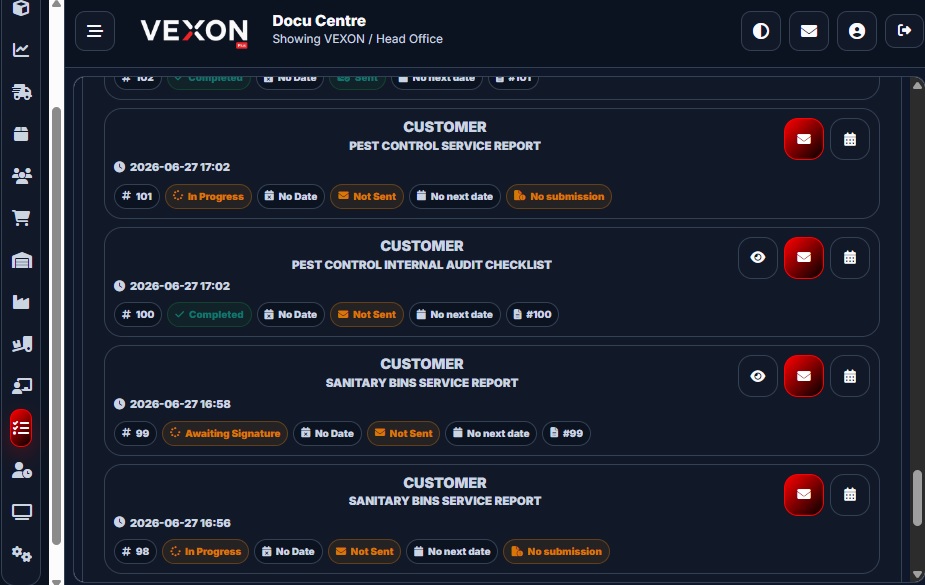This screenshot has width=925, height=585.
Task: Click the In Progress badge on document 98
Action: (205, 551)
